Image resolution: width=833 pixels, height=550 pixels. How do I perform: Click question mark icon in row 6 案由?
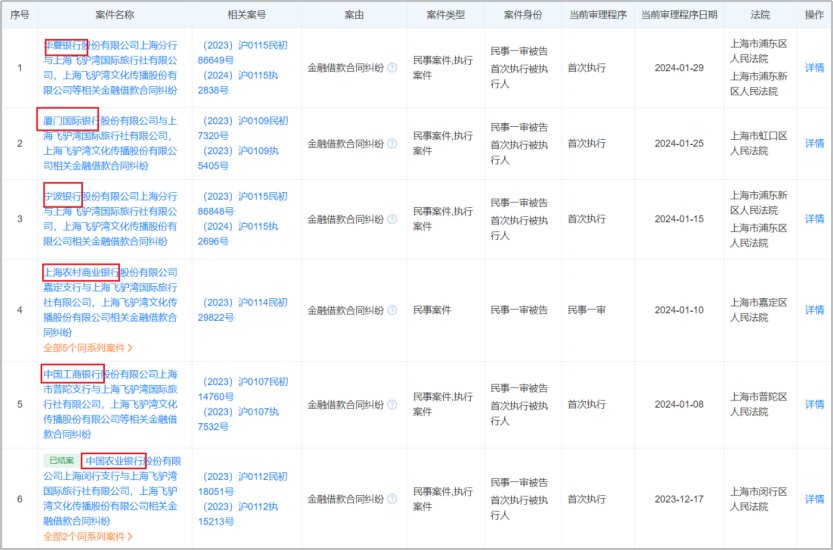[x=392, y=497]
